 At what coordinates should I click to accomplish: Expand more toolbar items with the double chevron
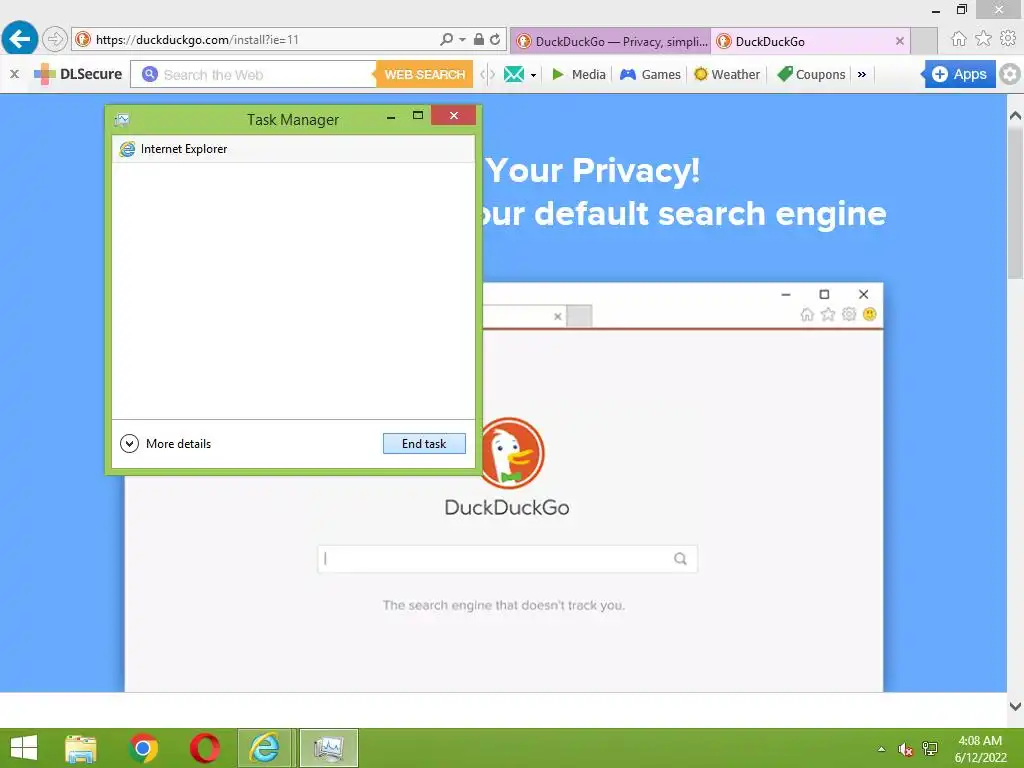(862, 74)
